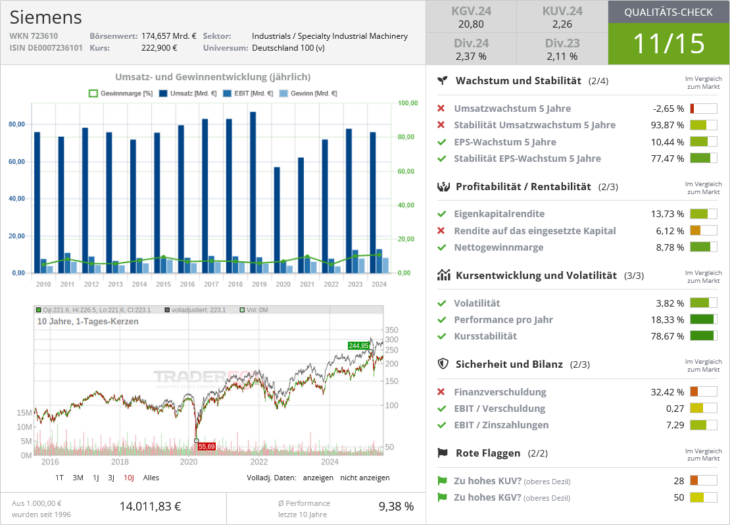This screenshot has width=730, height=525.
Task: Click the 14.011,83 € value
Action: point(150,506)
